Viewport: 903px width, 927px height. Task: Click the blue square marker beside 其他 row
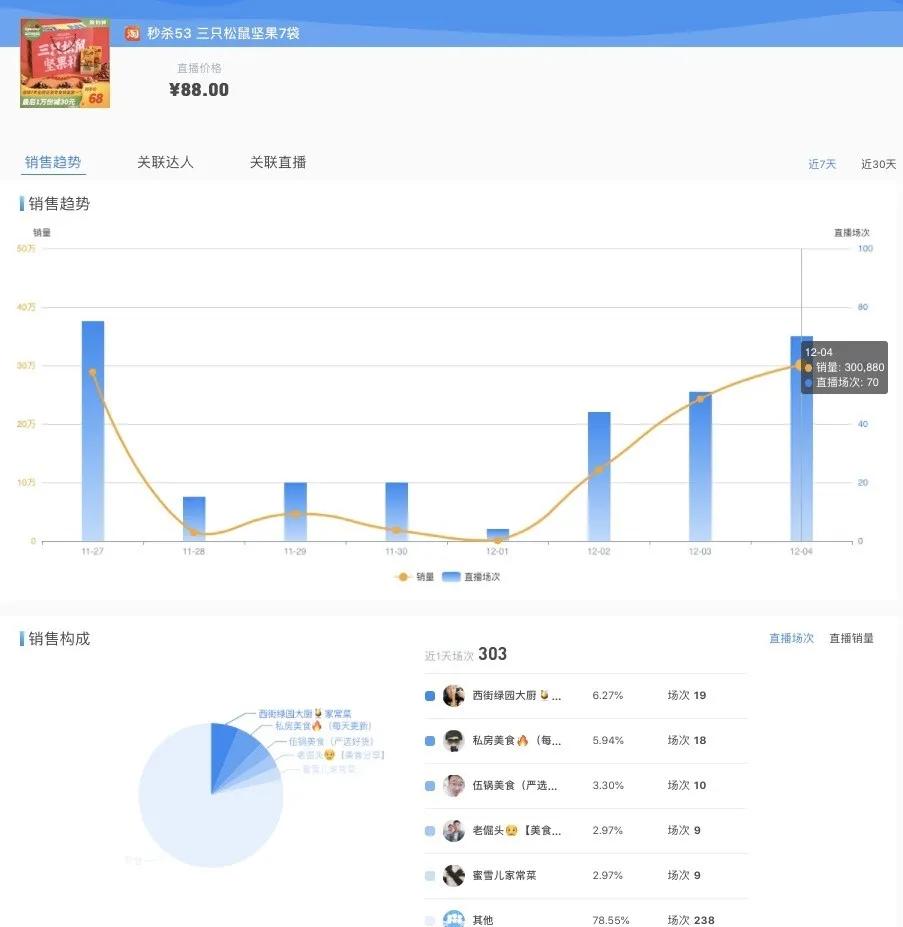click(430, 918)
